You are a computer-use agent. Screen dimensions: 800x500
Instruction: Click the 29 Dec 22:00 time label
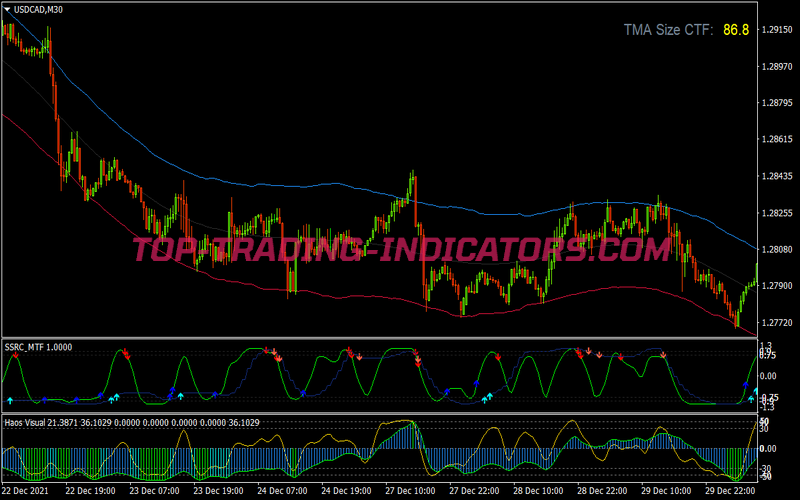point(730,490)
